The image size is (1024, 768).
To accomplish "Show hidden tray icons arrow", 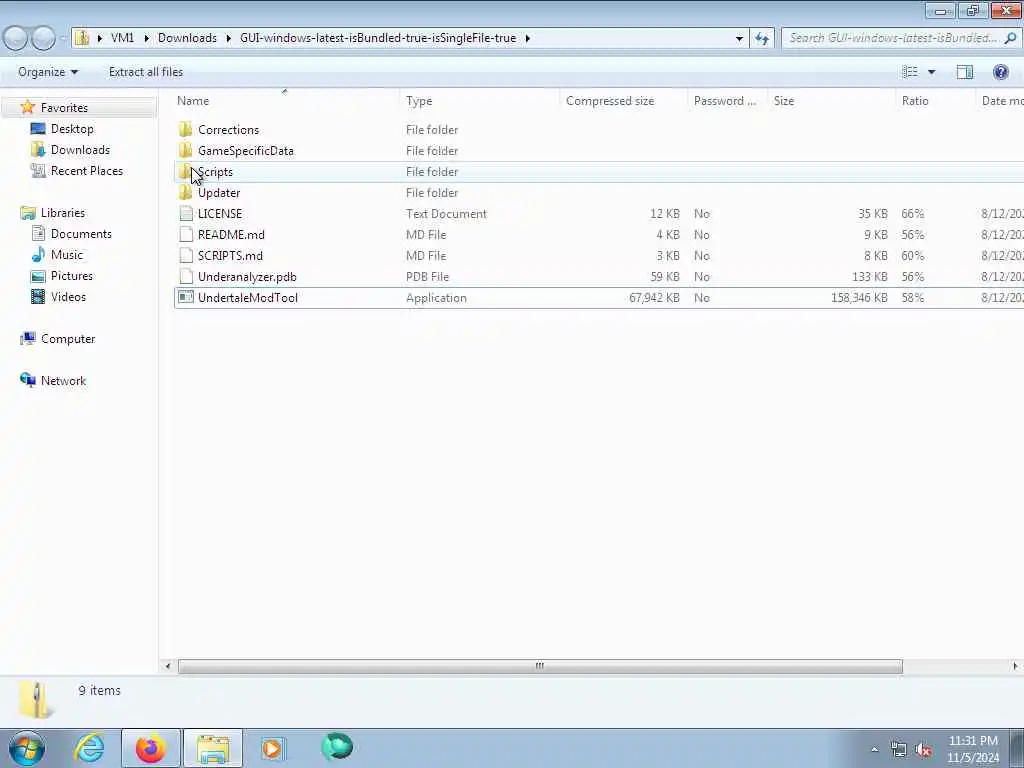I will (874, 749).
